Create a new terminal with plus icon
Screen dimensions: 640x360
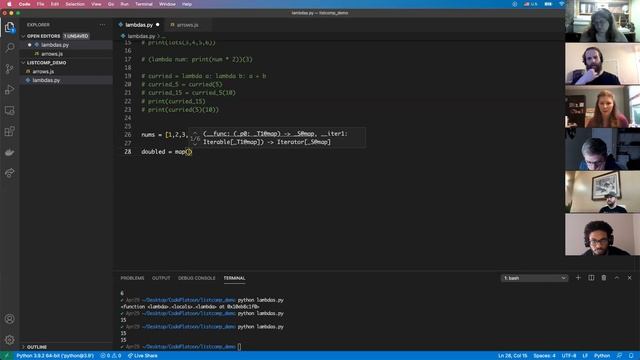(x=578, y=278)
